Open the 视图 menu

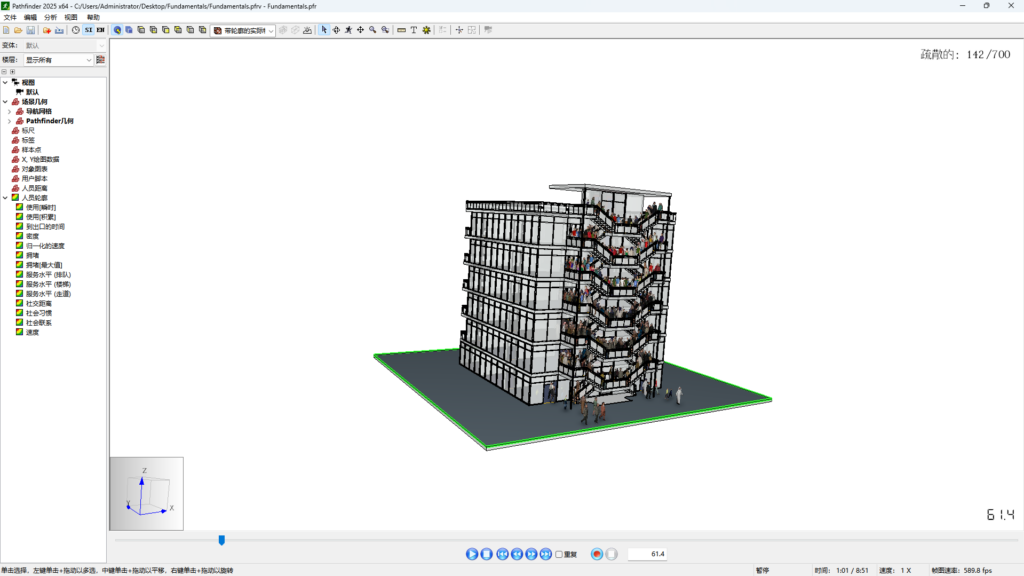(70, 17)
